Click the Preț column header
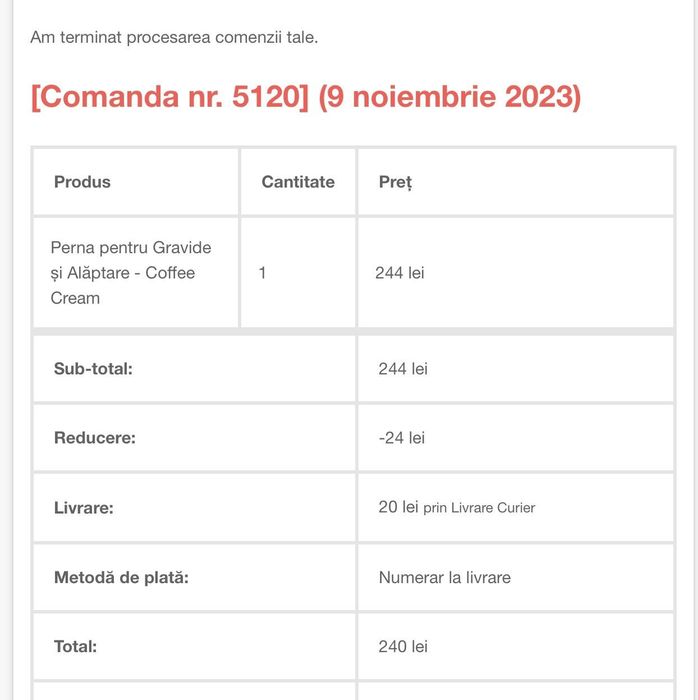This screenshot has width=698, height=700. pyautogui.click(x=395, y=183)
